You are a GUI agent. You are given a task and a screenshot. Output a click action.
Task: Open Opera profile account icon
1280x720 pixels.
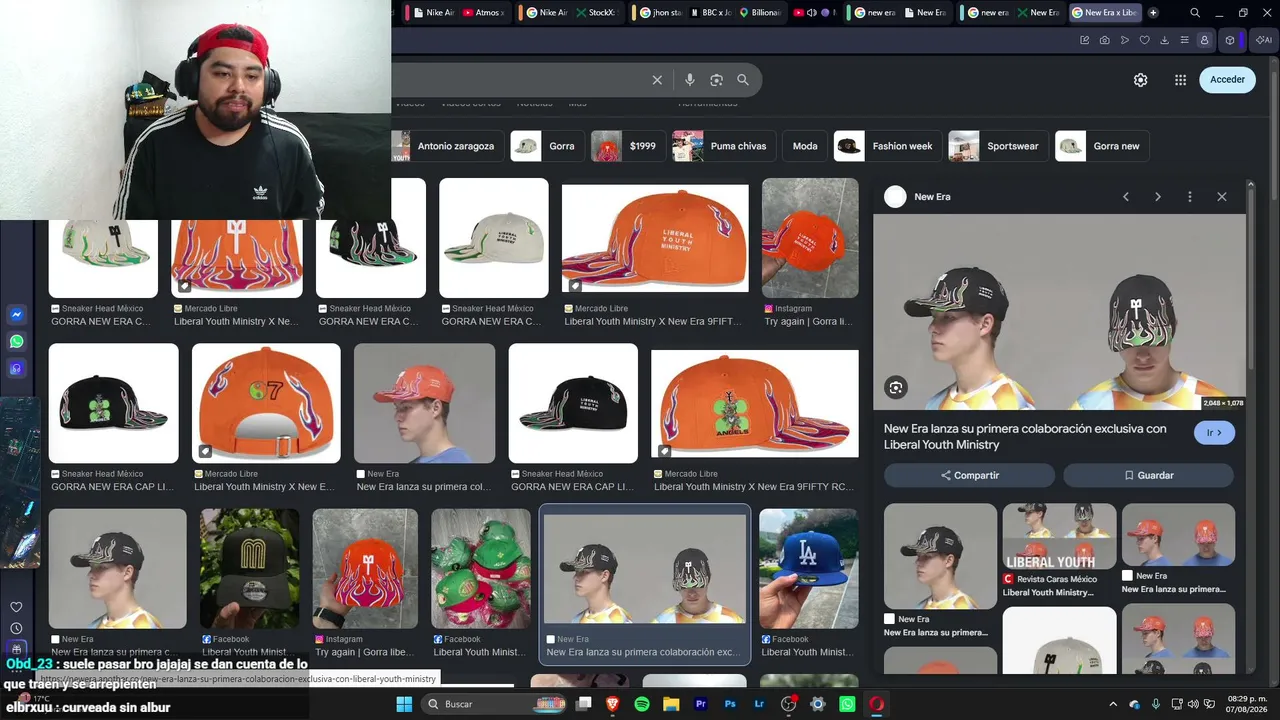1204,40
